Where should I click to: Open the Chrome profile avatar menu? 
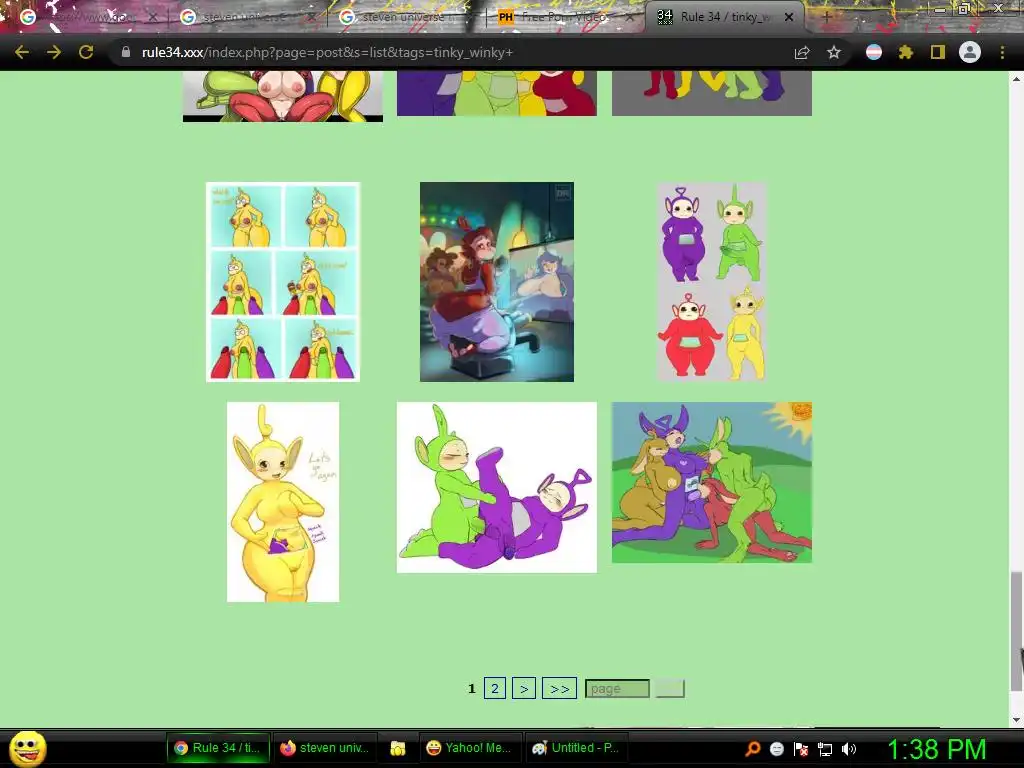[970, 52]
